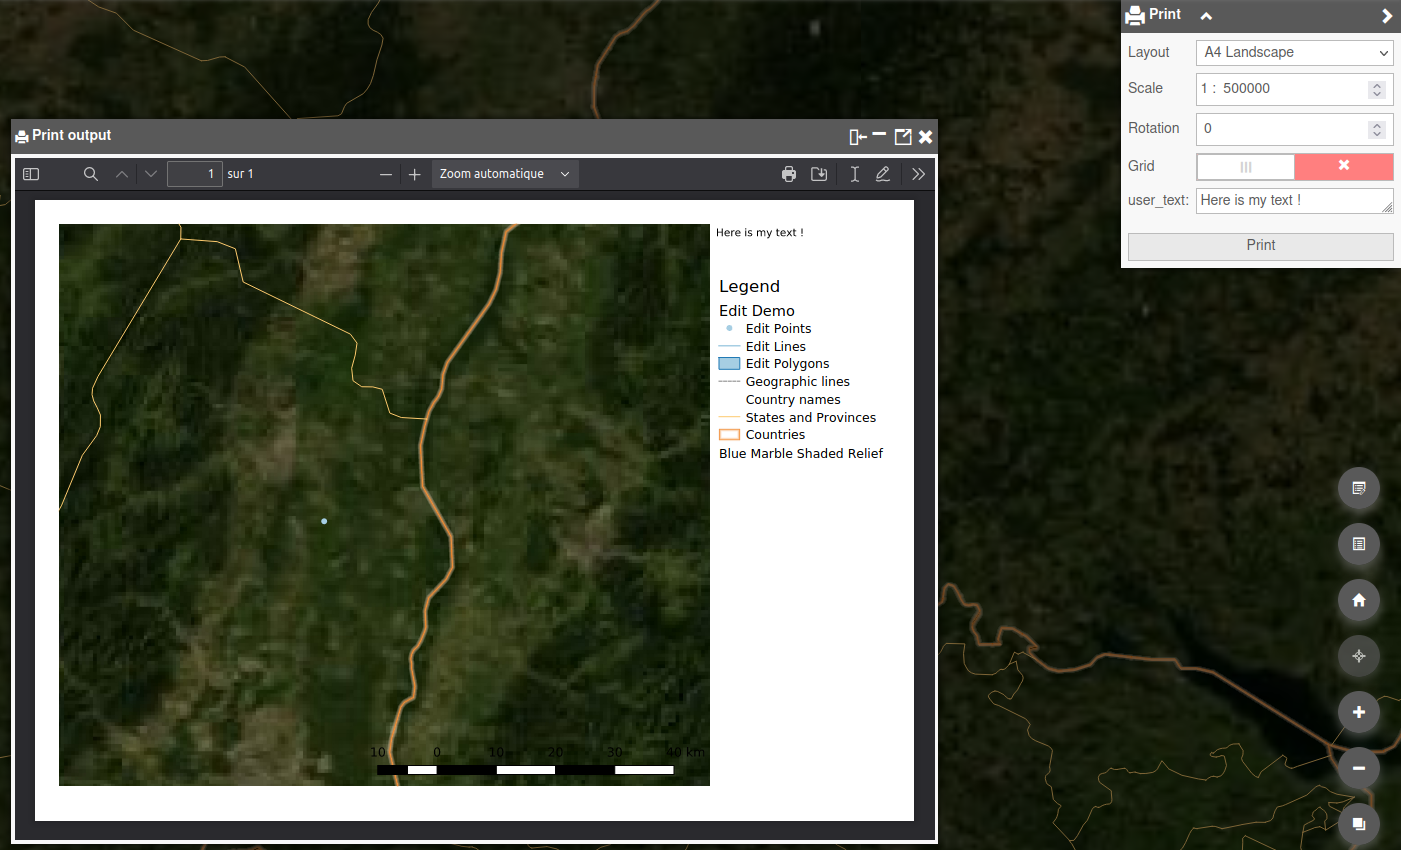1401x850 pixels.
Task: Download the PDF using the save icon
Action: click(819, 174)
